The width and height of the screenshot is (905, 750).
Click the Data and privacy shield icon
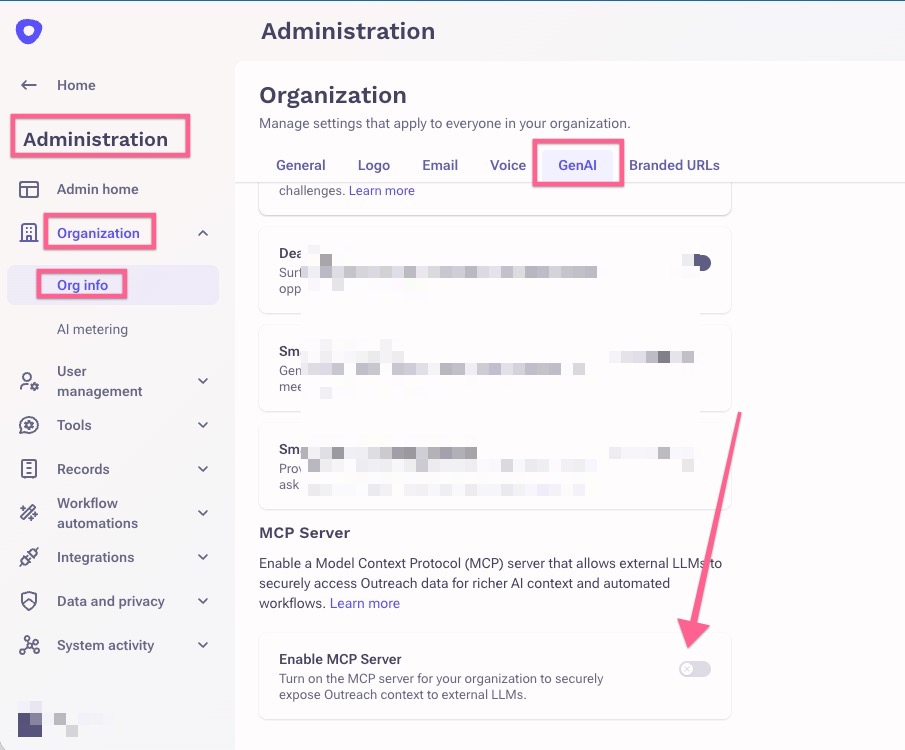[x=29, y=601]
